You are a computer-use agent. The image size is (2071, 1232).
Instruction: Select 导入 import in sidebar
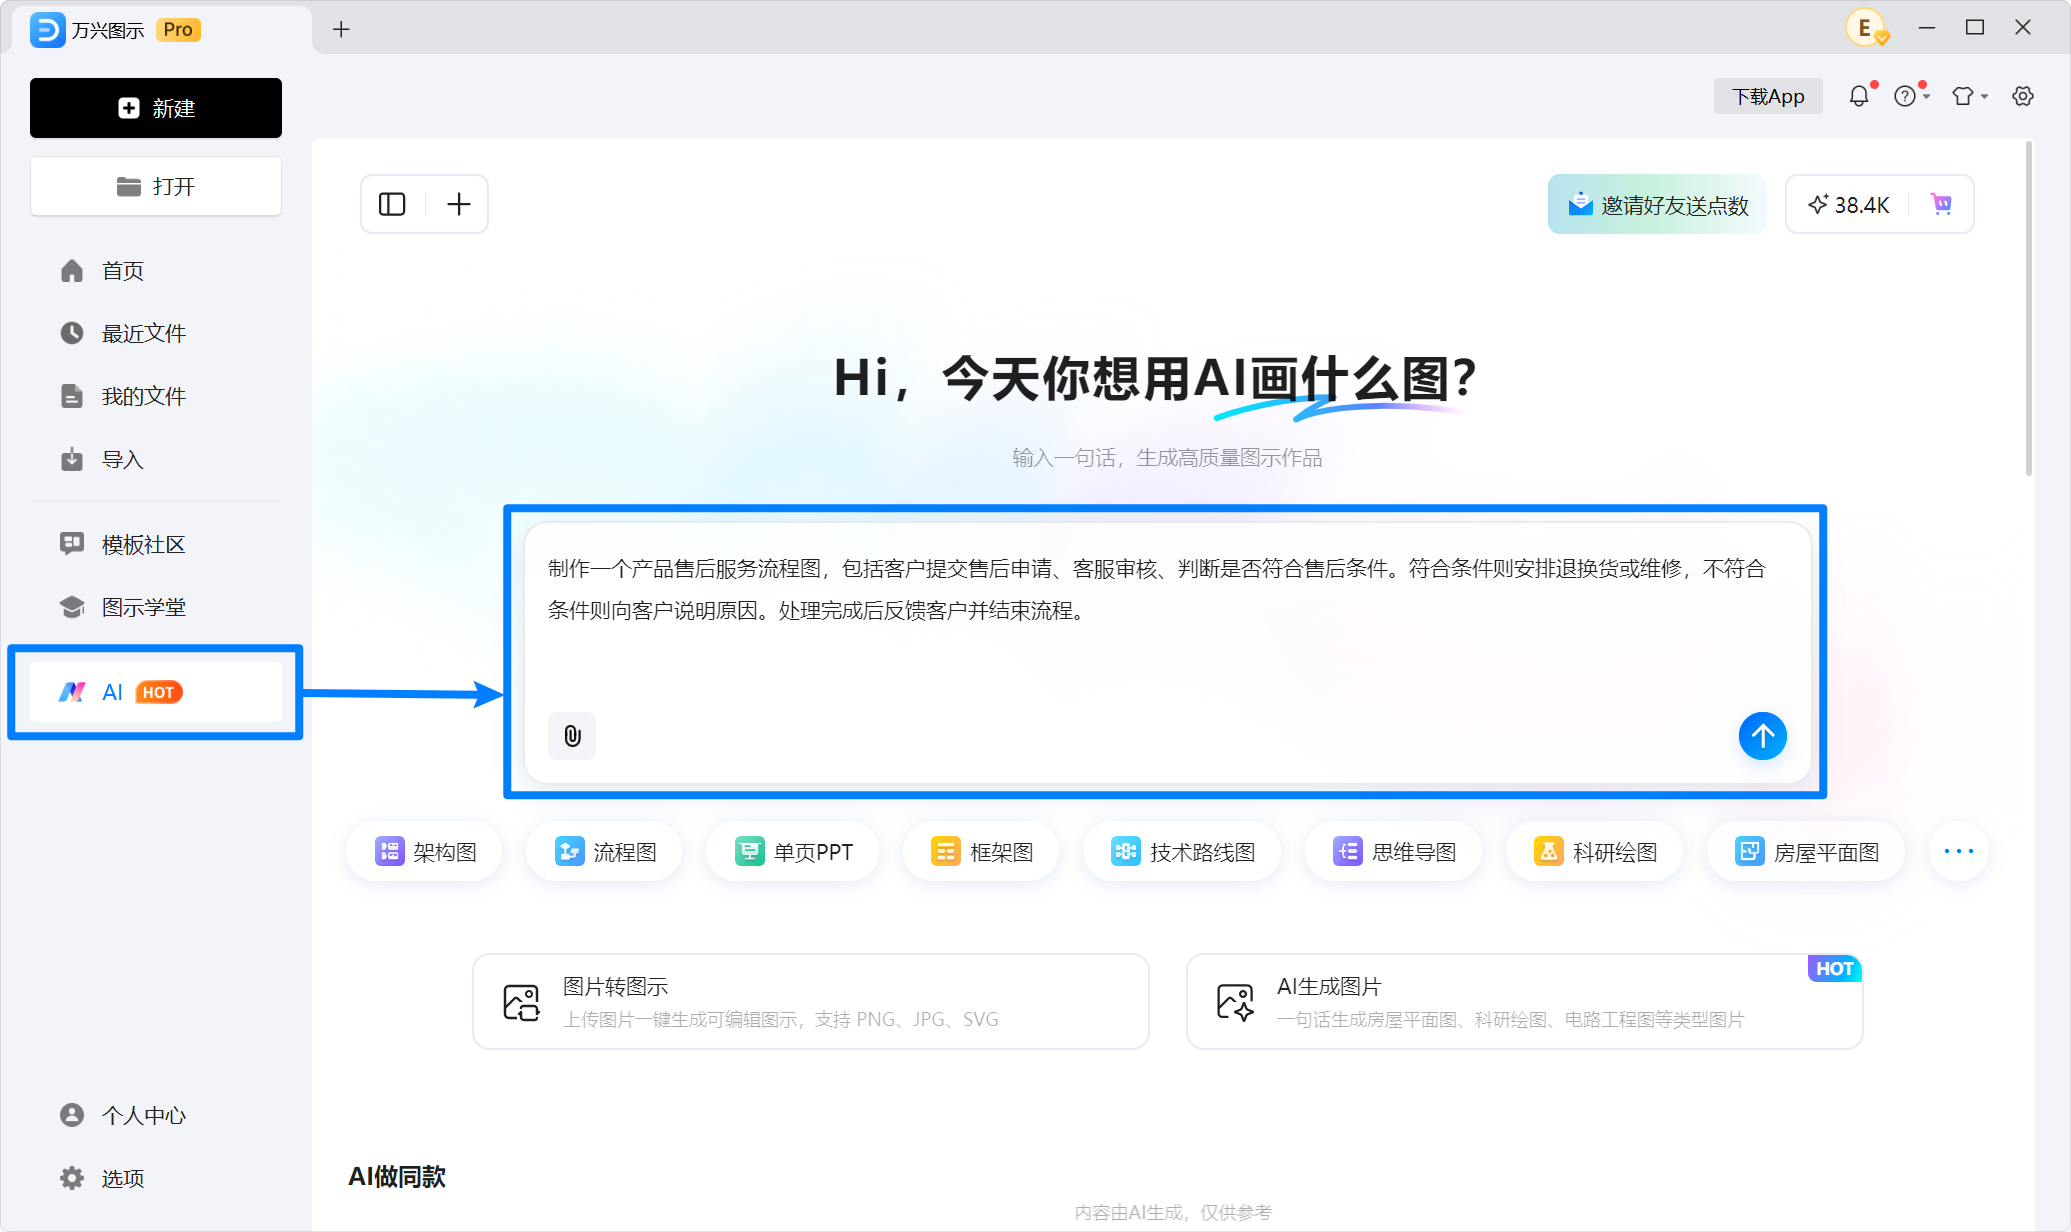(x=156, y=459)
